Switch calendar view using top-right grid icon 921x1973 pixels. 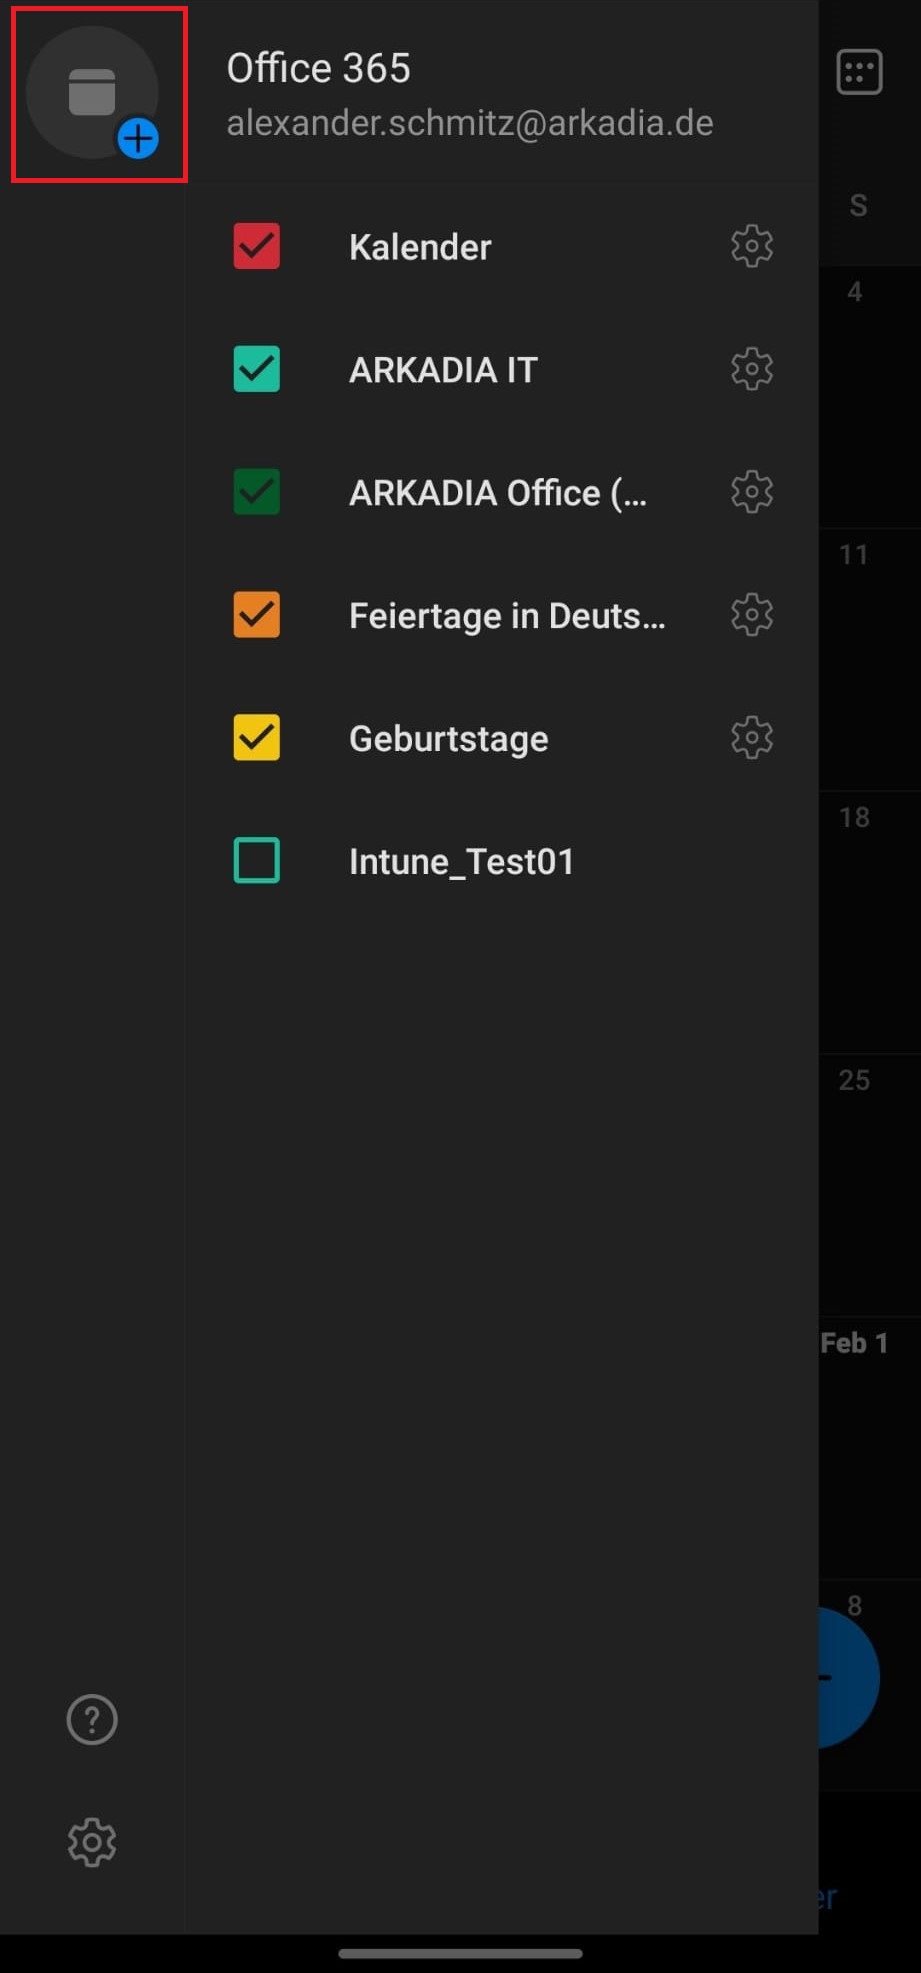pyautogui.click(x=859, y=72)
